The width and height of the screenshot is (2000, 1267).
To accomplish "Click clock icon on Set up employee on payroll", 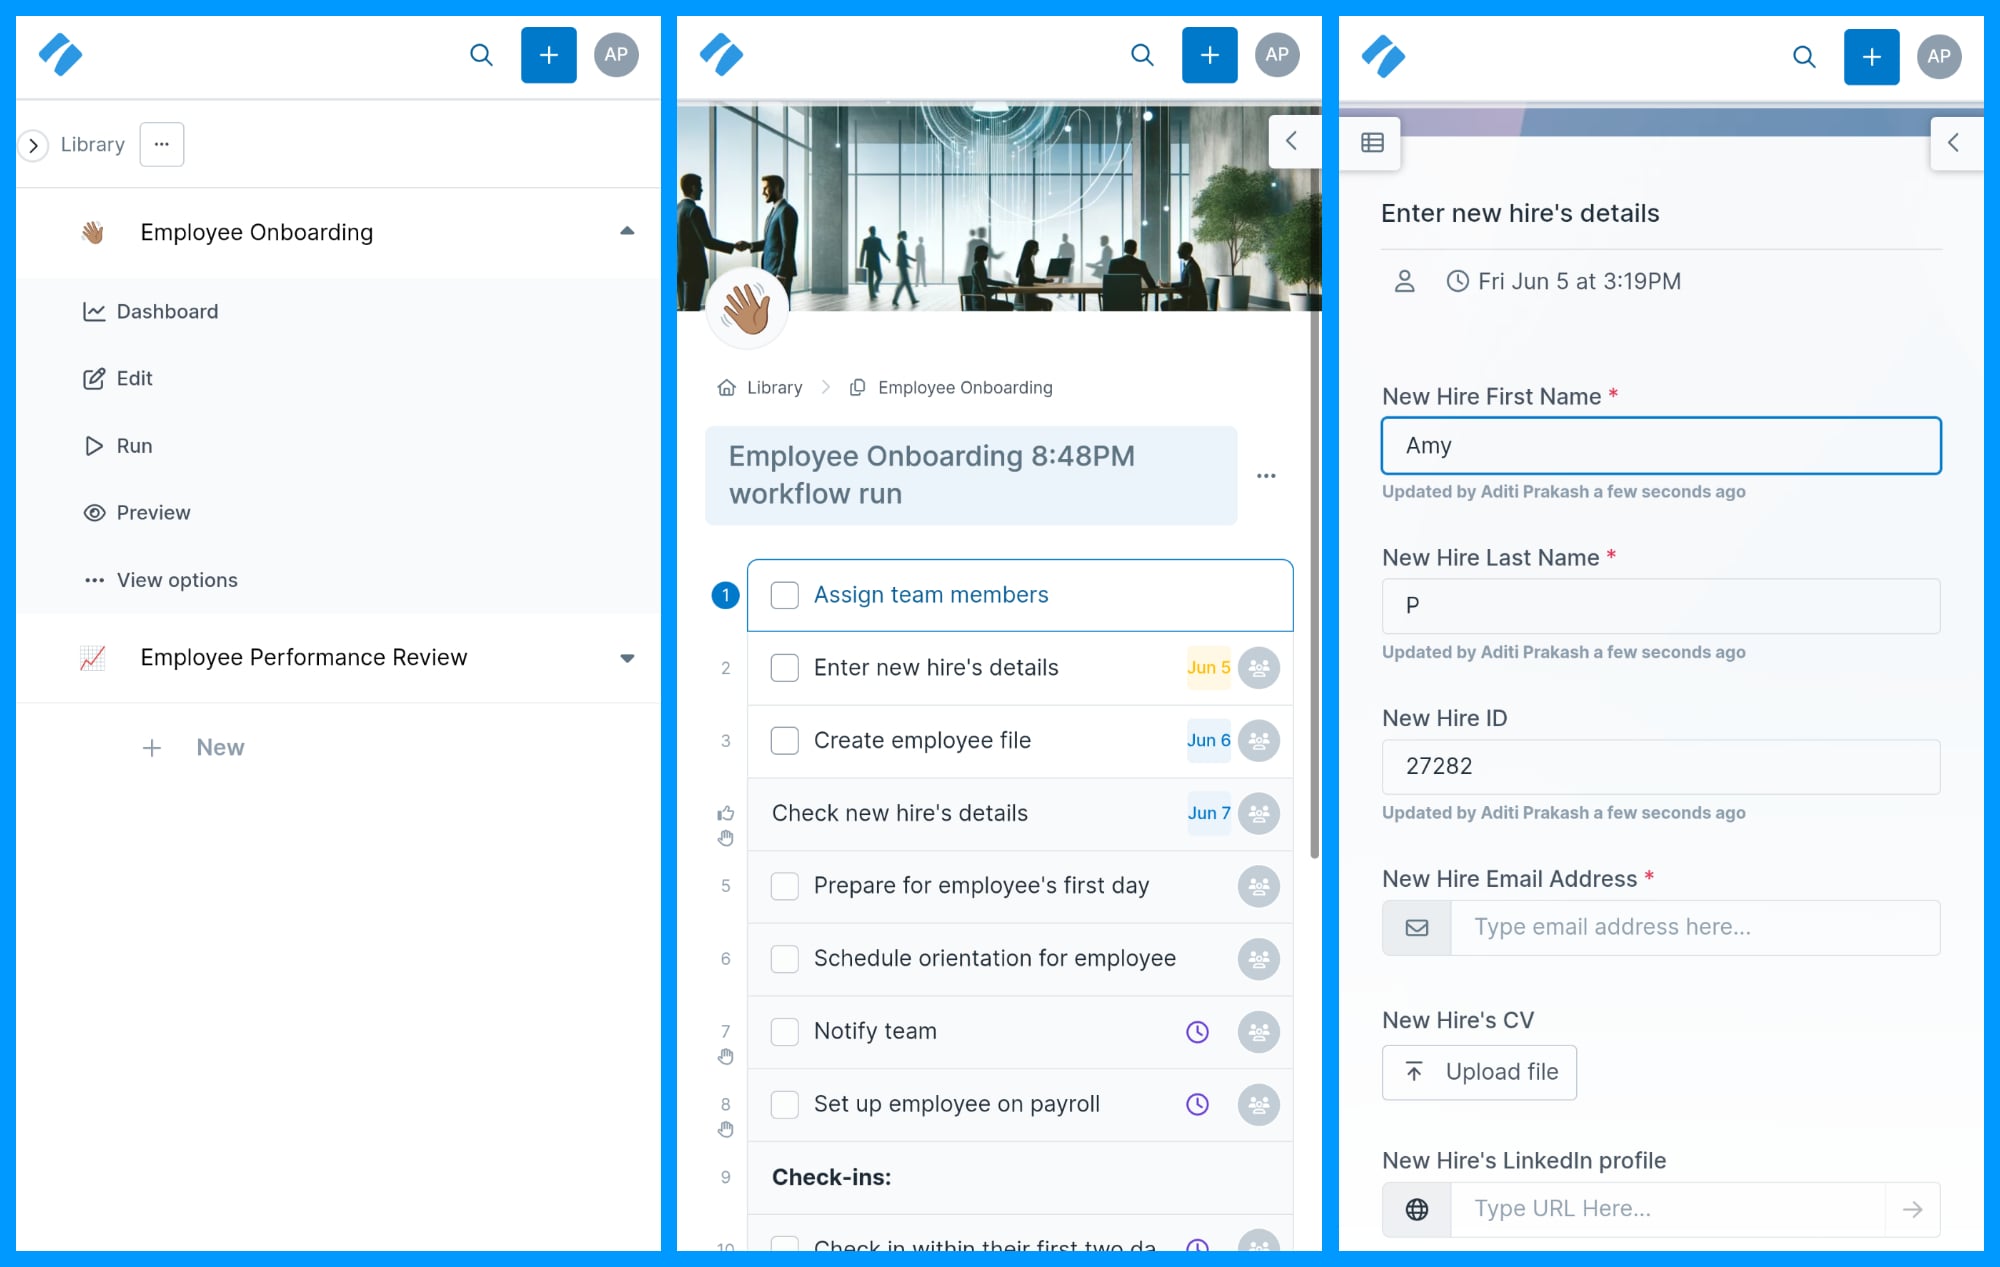I will [1197, 1105].
